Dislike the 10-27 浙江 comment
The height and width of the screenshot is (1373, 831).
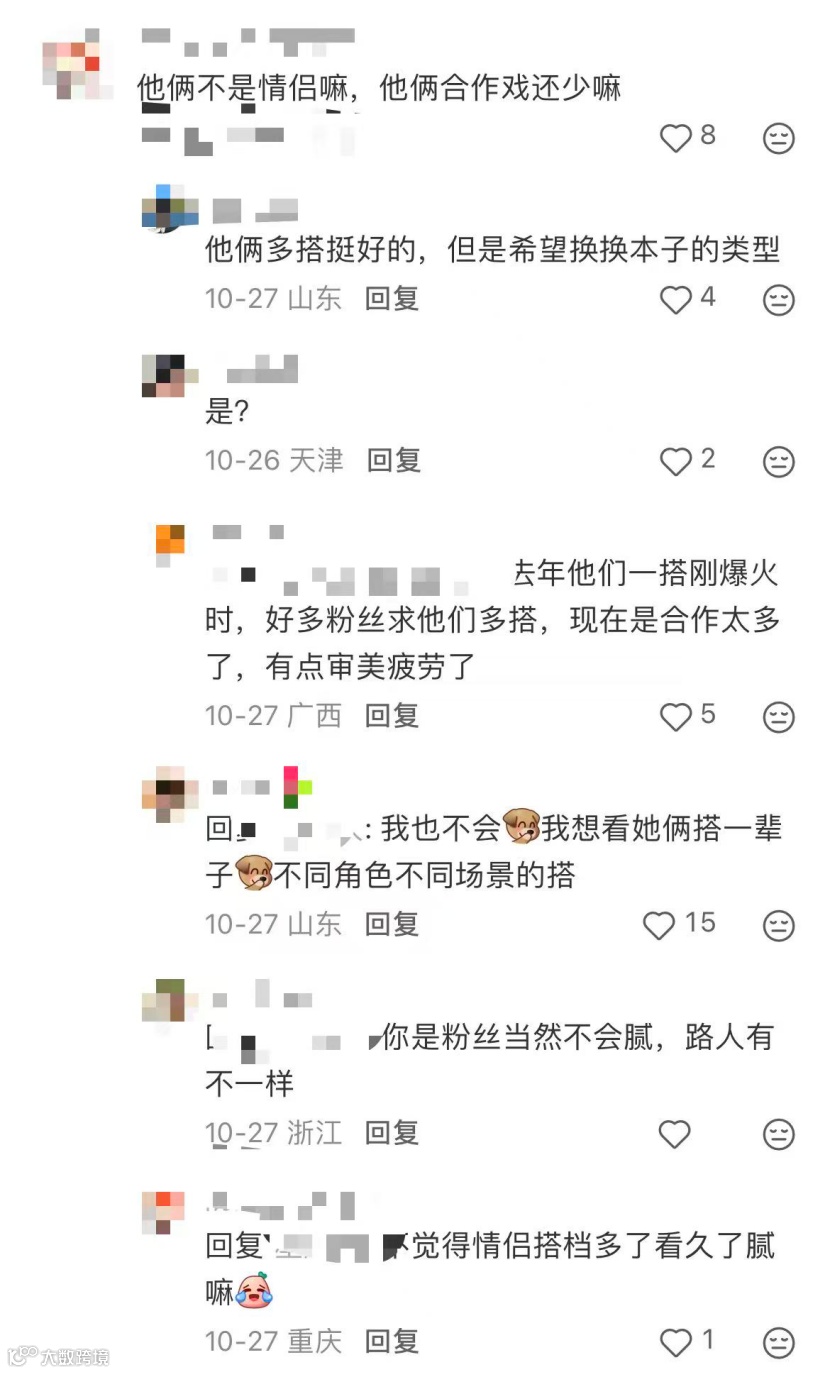click(x=779, y=1134)
